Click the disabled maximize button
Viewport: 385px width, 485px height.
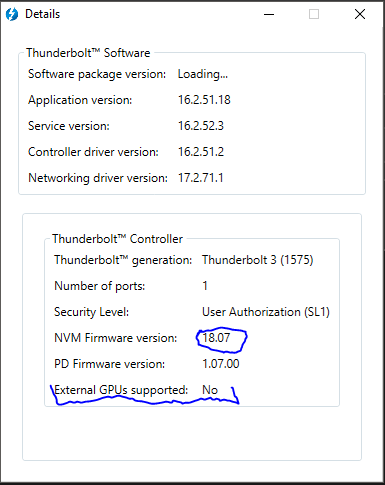click(x=314, y=14)
